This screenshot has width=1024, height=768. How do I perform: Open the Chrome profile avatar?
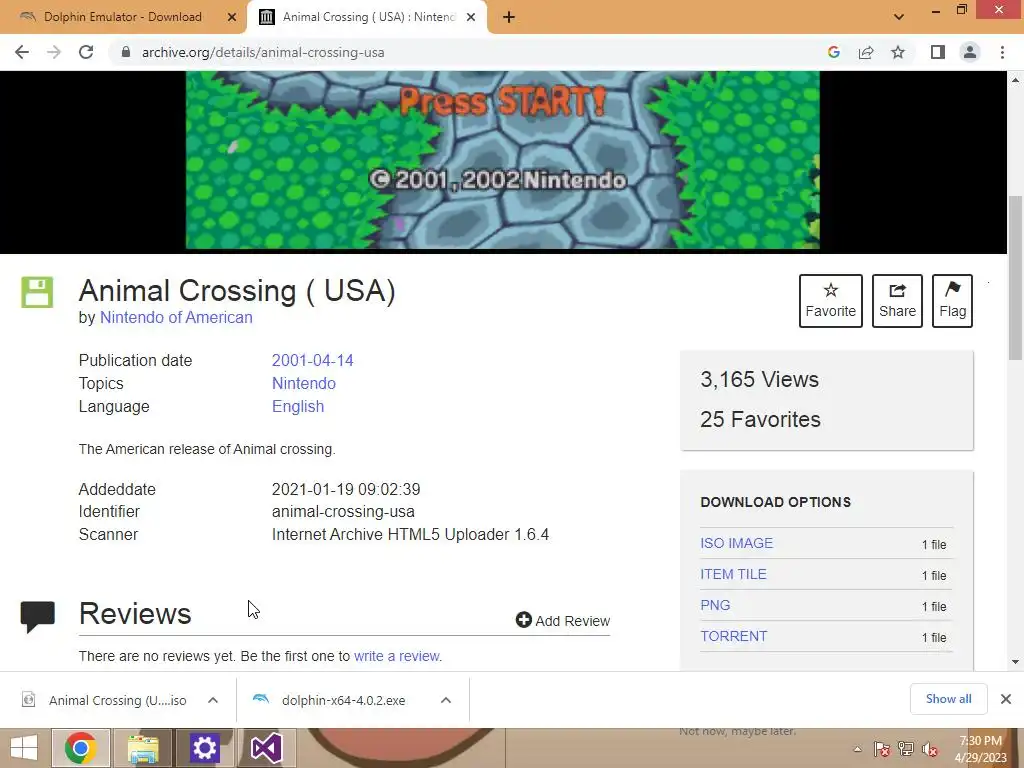970,52
